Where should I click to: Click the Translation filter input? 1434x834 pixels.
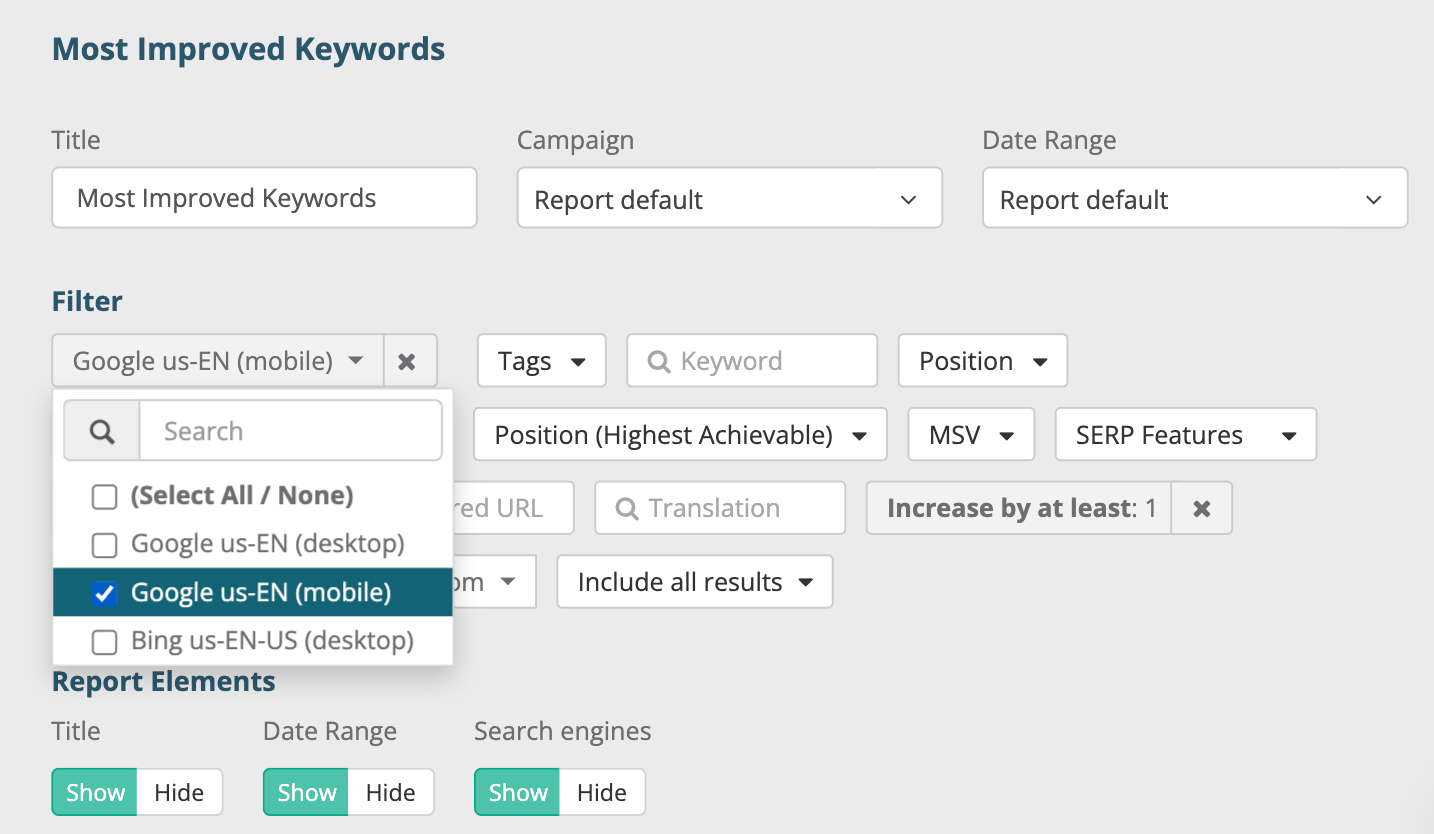(720, 508)
